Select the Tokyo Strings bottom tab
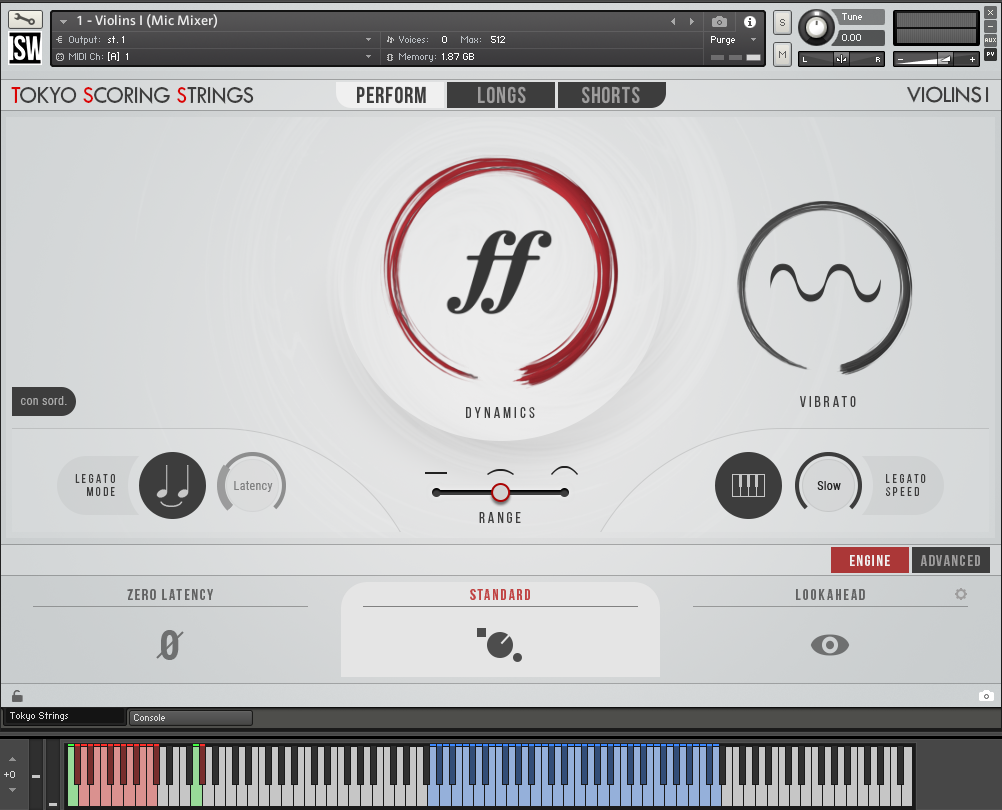 click(x=63, y=716)
